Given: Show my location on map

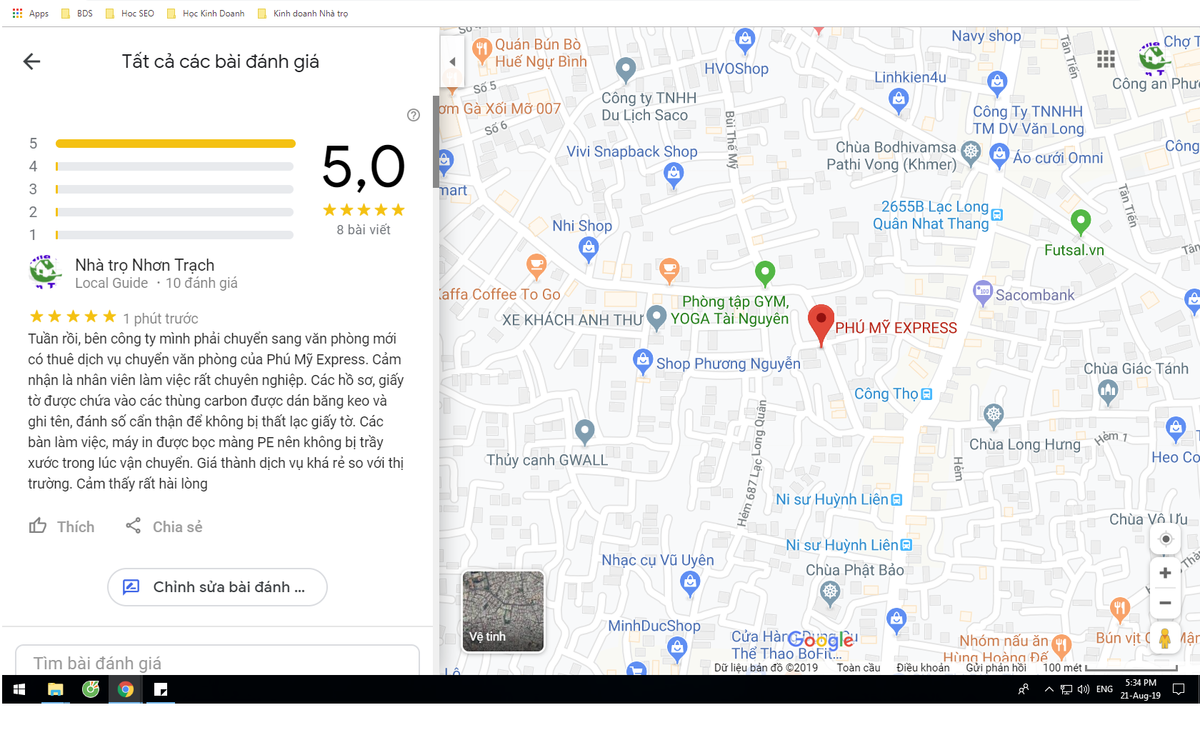Looking at the screenshot, I should 1165,539.
